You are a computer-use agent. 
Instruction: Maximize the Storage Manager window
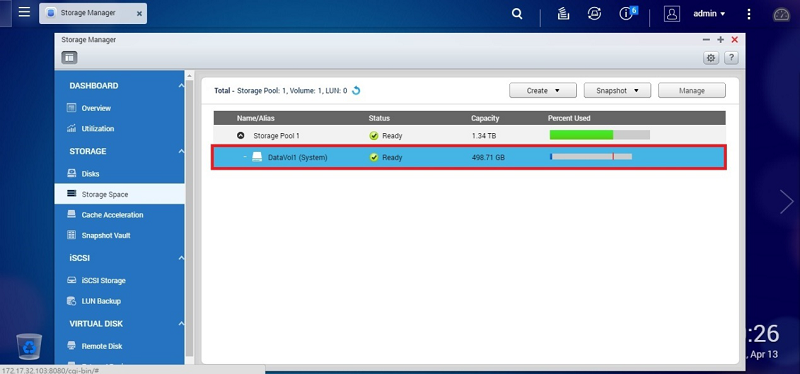click(x=720, y=40)
